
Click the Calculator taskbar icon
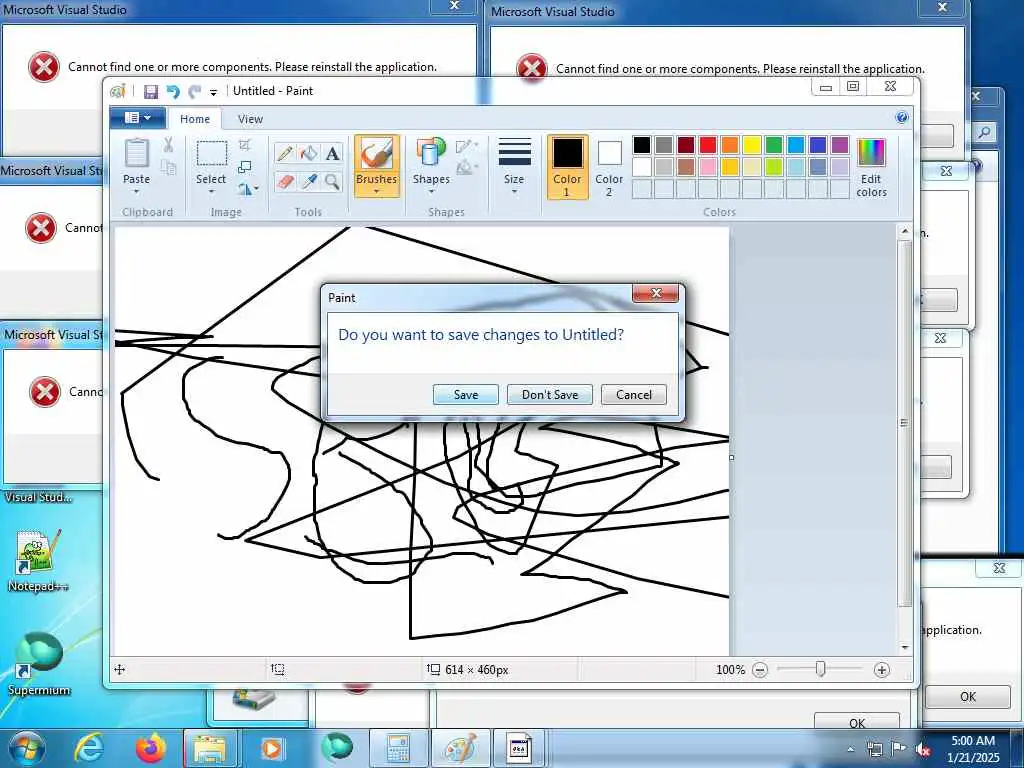[398, 748]
